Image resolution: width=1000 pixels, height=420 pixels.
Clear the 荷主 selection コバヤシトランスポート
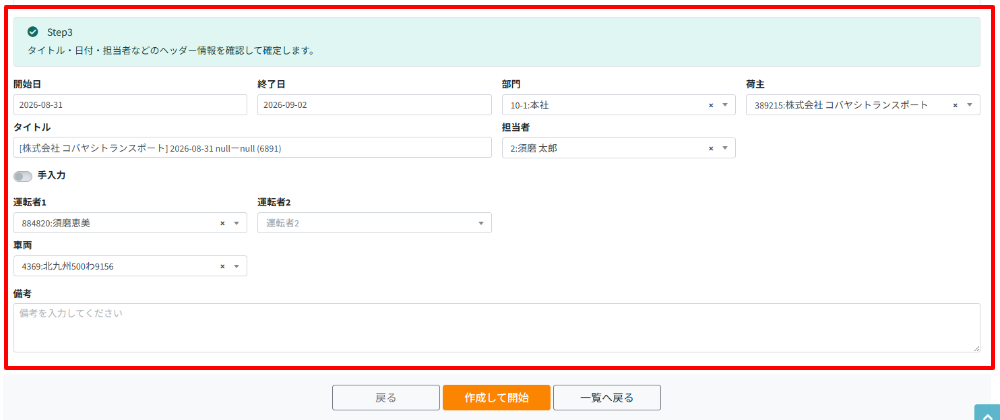955,105
